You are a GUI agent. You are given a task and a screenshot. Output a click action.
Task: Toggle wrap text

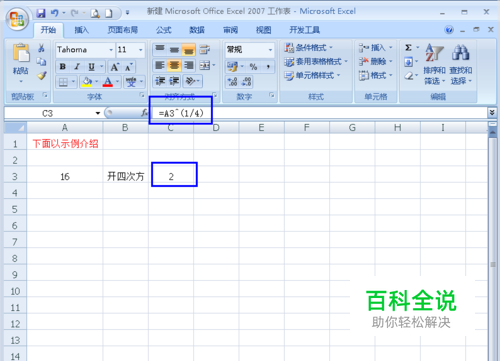(x=204, y=49)
